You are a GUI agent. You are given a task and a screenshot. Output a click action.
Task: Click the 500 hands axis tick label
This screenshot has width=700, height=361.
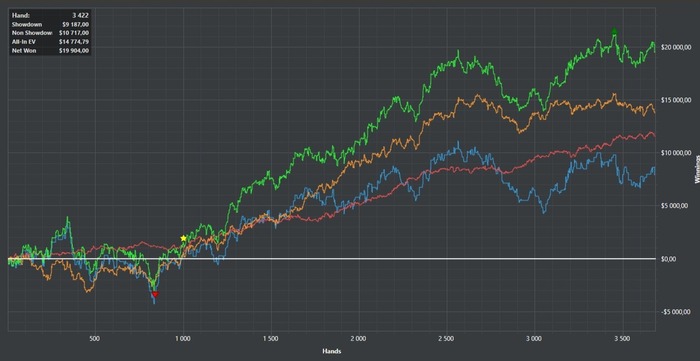[95, 339]
